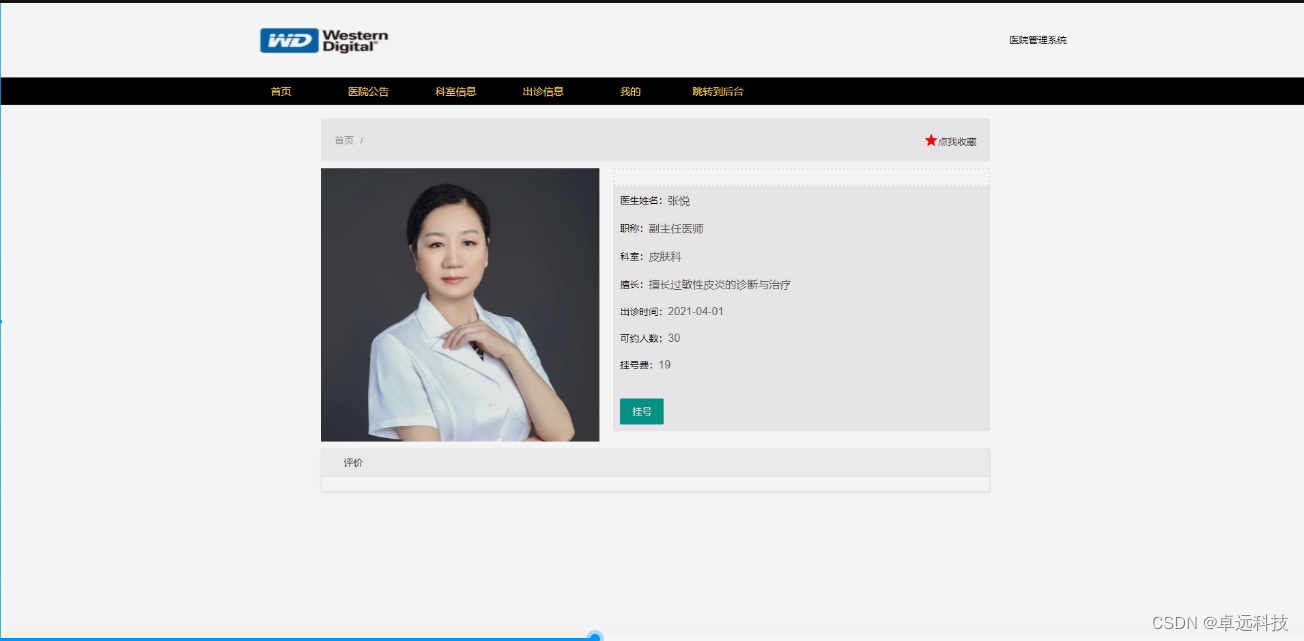The image size is (1304, 641).
Task: Click 跳转到后台 to enter the backend
Action: point(716,91)
